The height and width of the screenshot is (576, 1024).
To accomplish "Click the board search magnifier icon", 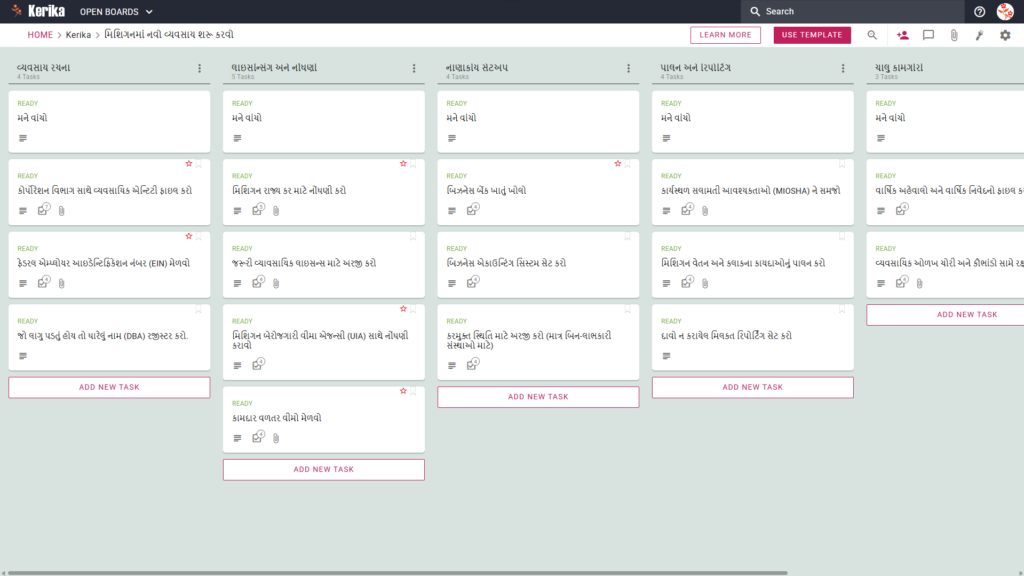I will 872,35.
